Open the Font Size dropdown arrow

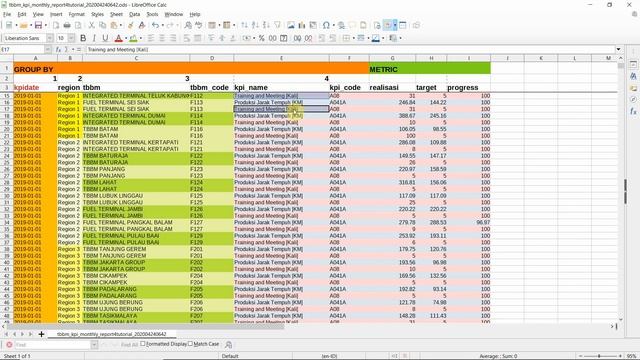point(71,38)
